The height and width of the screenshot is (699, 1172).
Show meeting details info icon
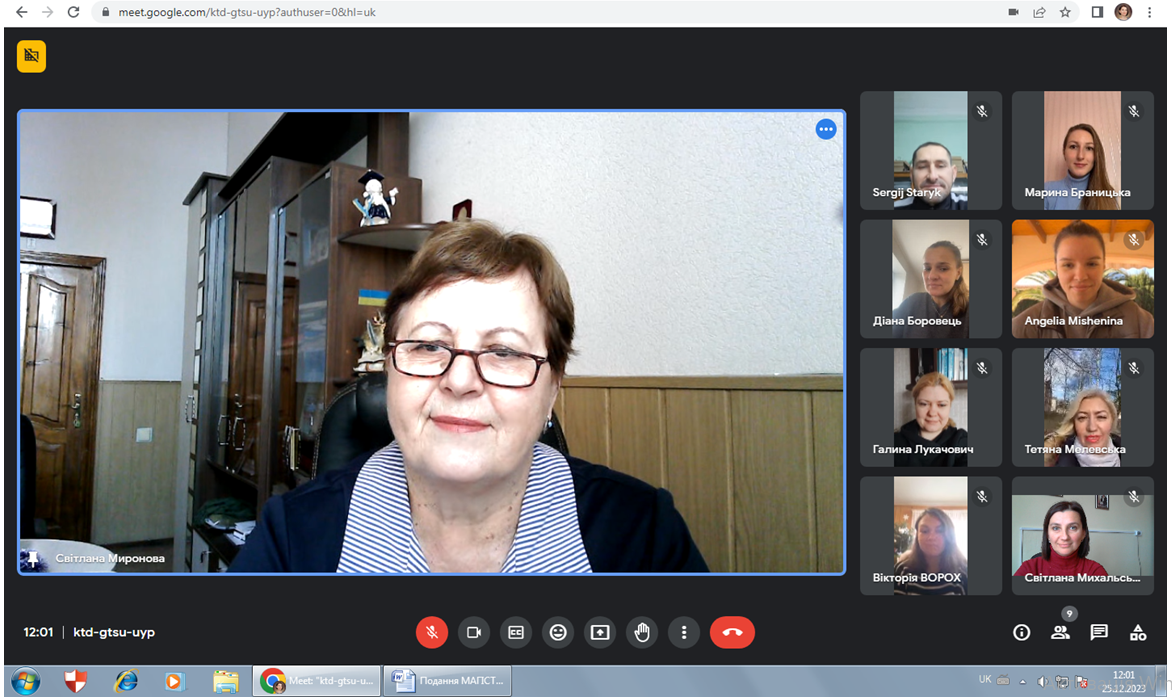(1021, 632)
